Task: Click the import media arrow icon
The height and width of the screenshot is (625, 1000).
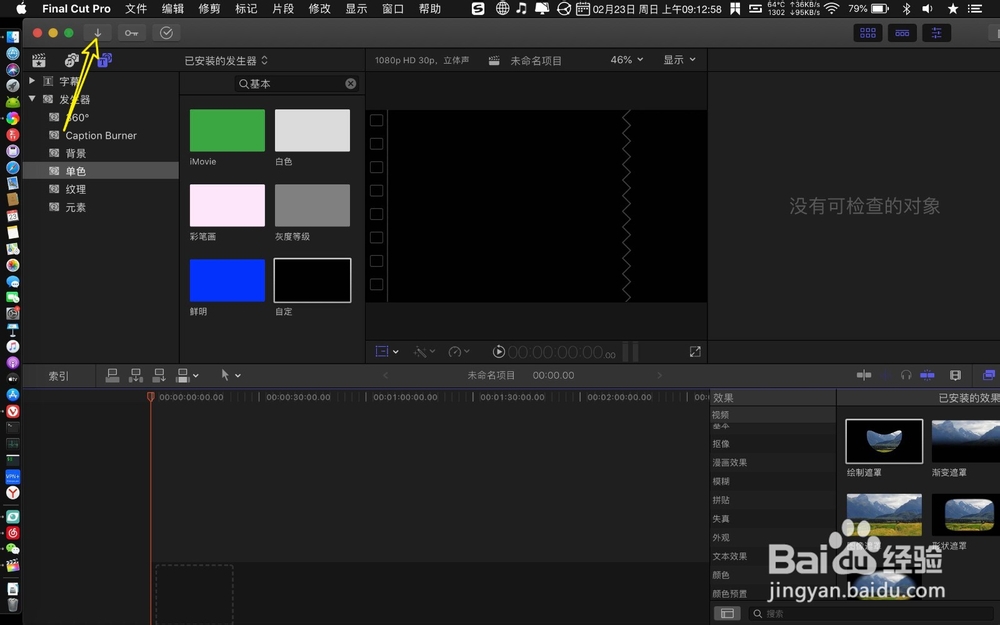Action: click(97, 32)
